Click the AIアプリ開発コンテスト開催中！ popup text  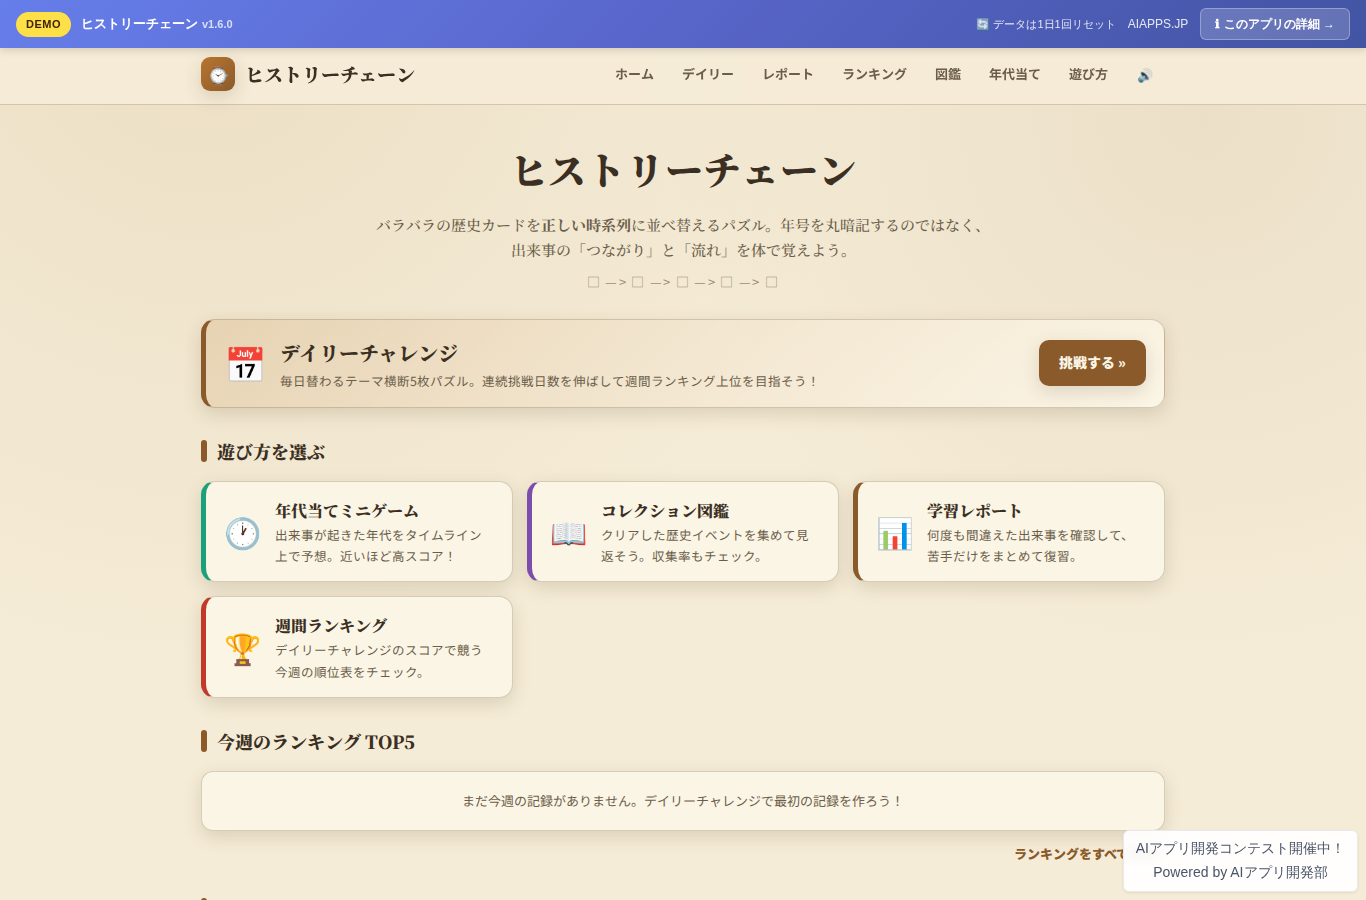pos(1240,848)
